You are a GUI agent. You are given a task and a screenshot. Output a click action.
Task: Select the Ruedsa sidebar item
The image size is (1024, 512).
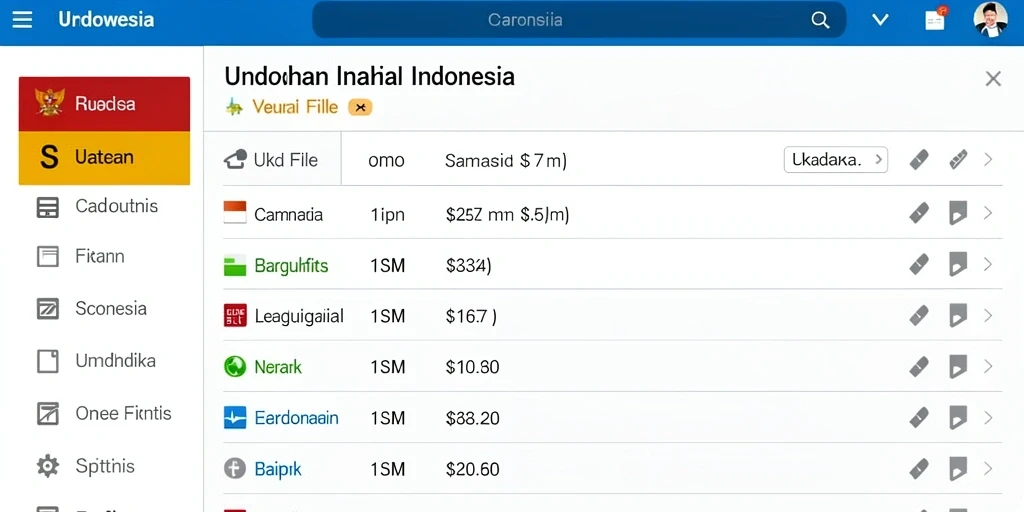(x=104, y=104)
